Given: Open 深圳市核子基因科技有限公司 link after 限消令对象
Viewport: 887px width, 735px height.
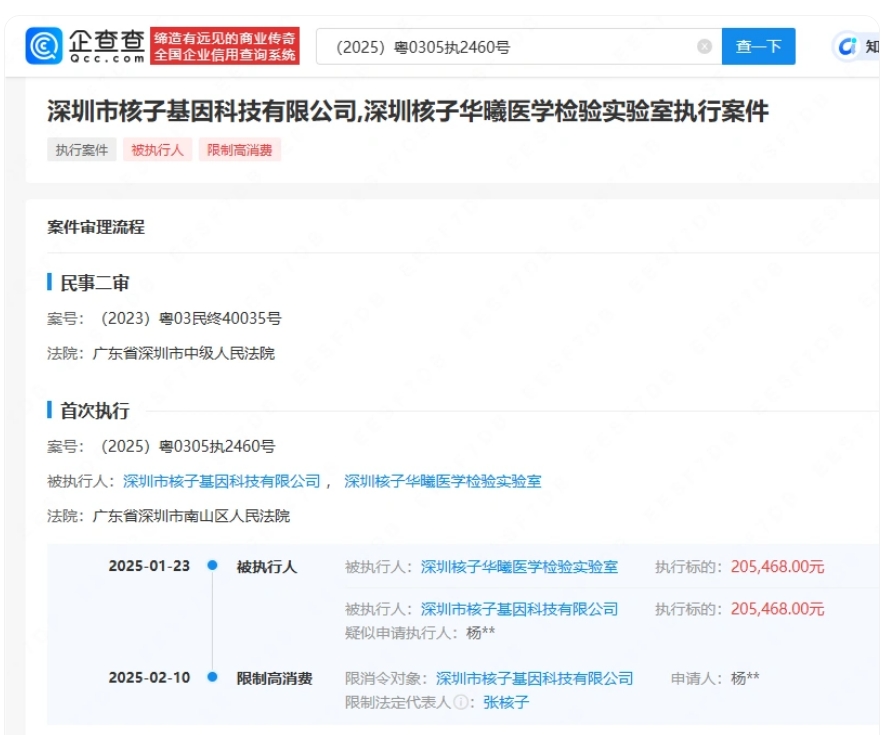Looking at the screenshot, I should tap(534, 678).
